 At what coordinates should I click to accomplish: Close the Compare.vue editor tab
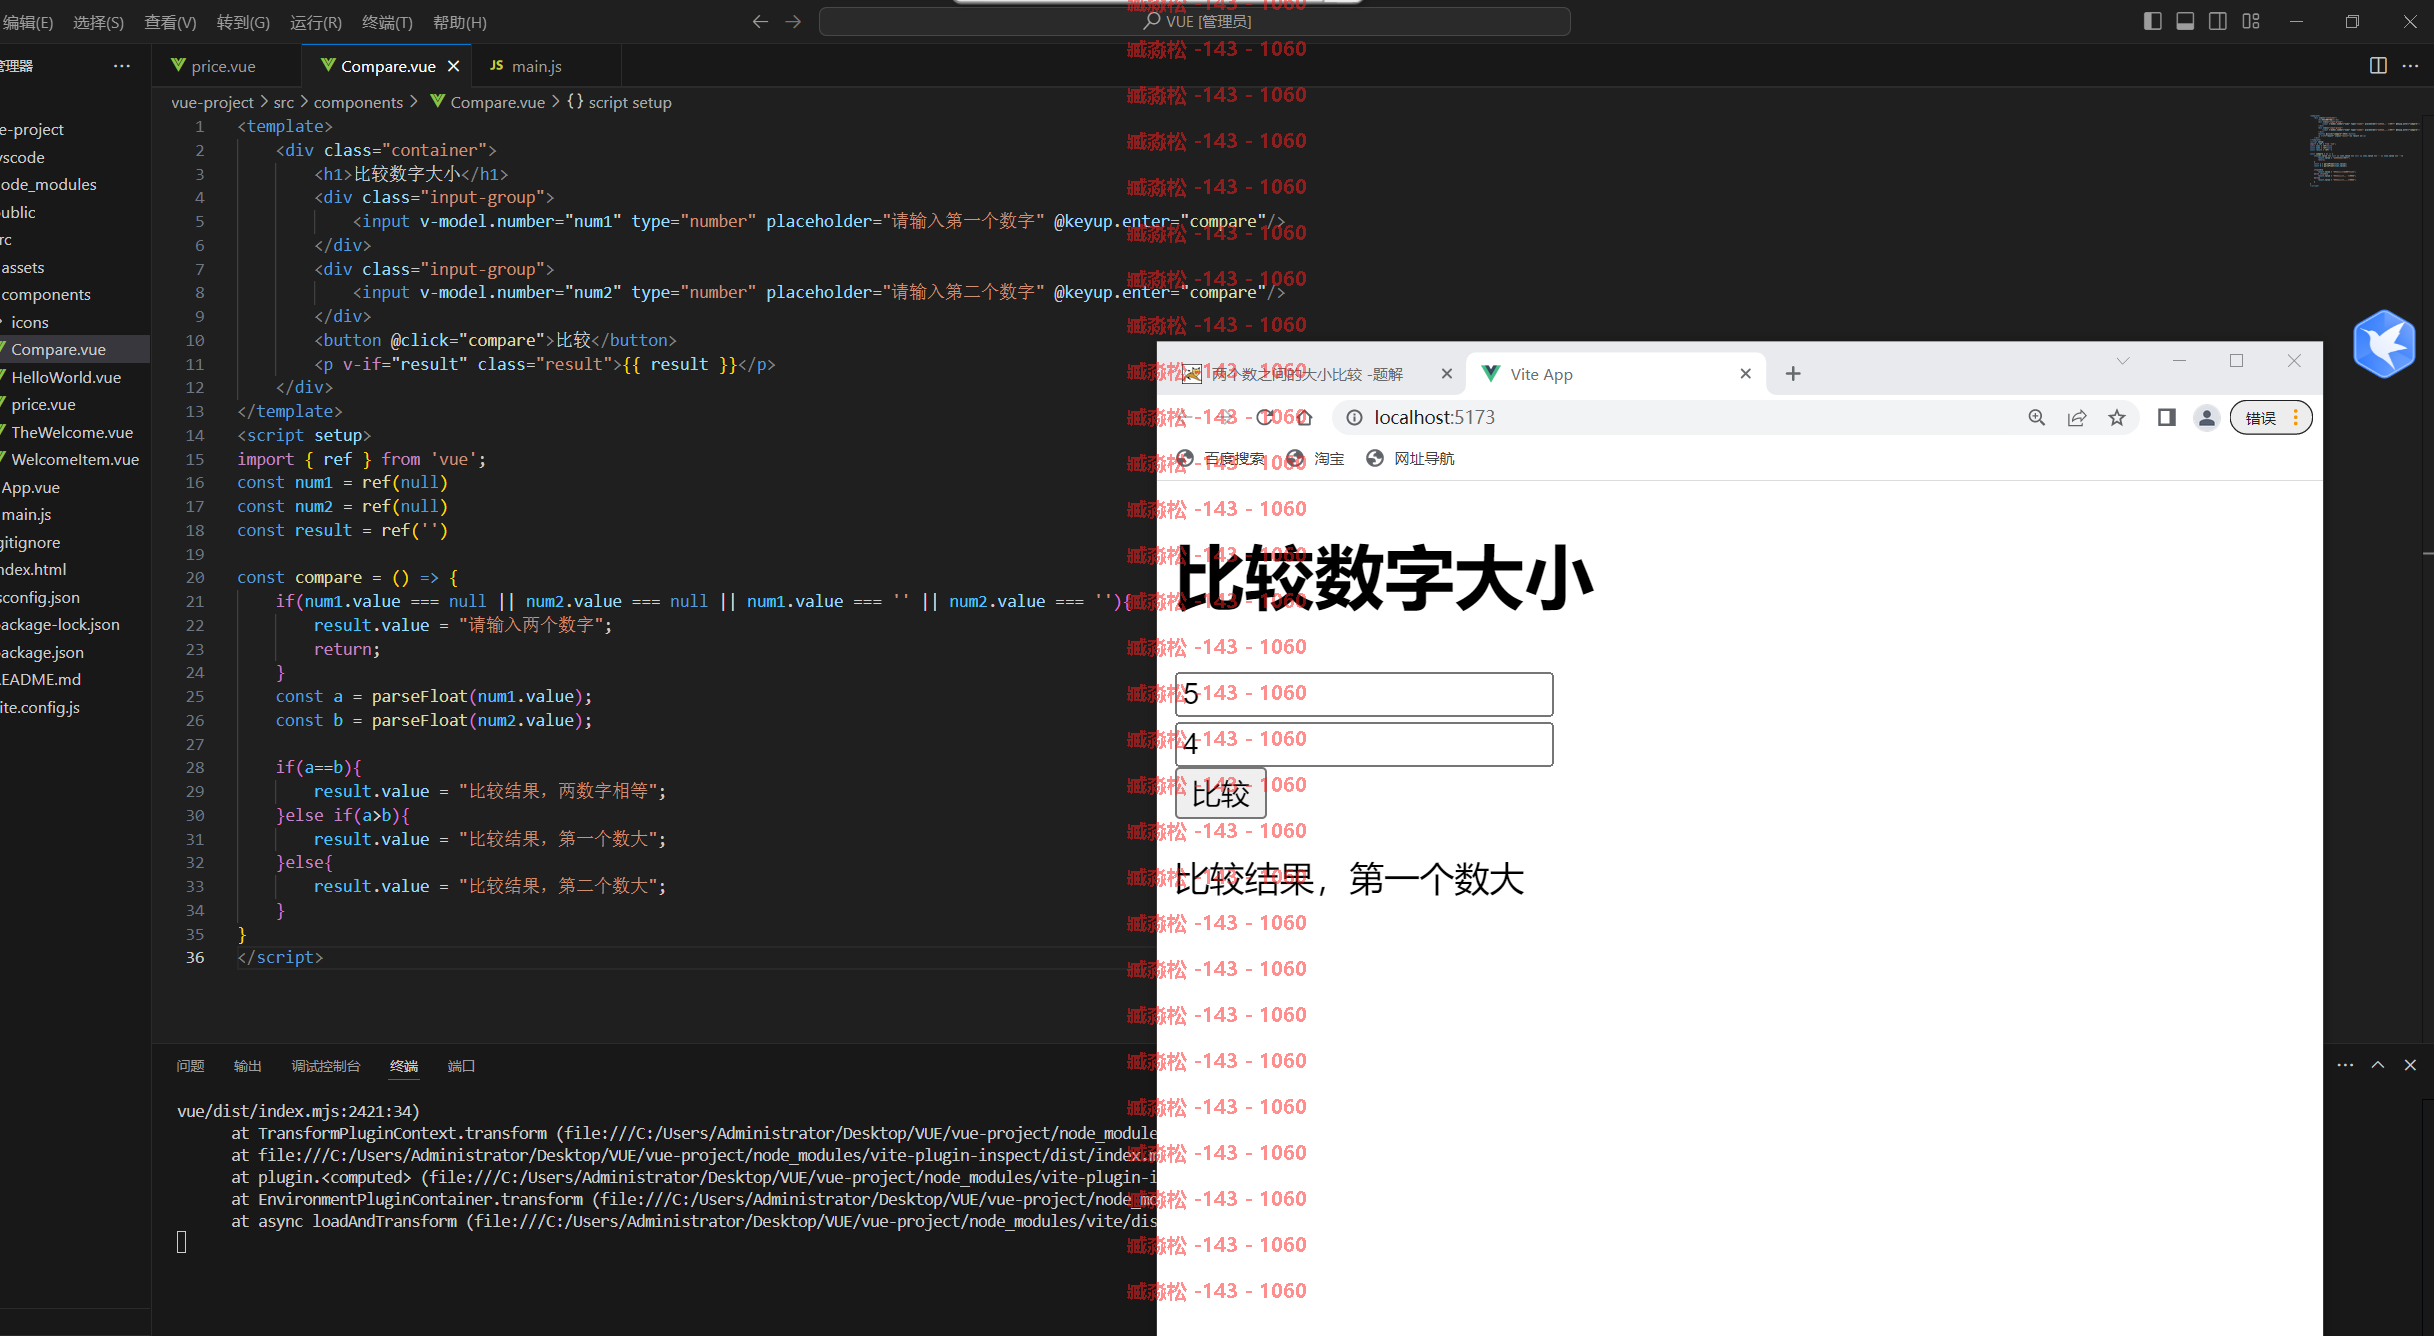point(454,66)
